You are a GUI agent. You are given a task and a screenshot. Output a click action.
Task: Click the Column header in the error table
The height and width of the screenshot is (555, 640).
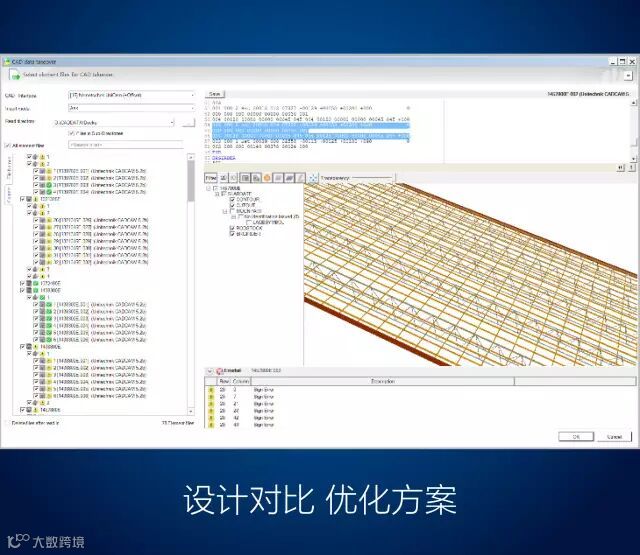click(241, 381)
